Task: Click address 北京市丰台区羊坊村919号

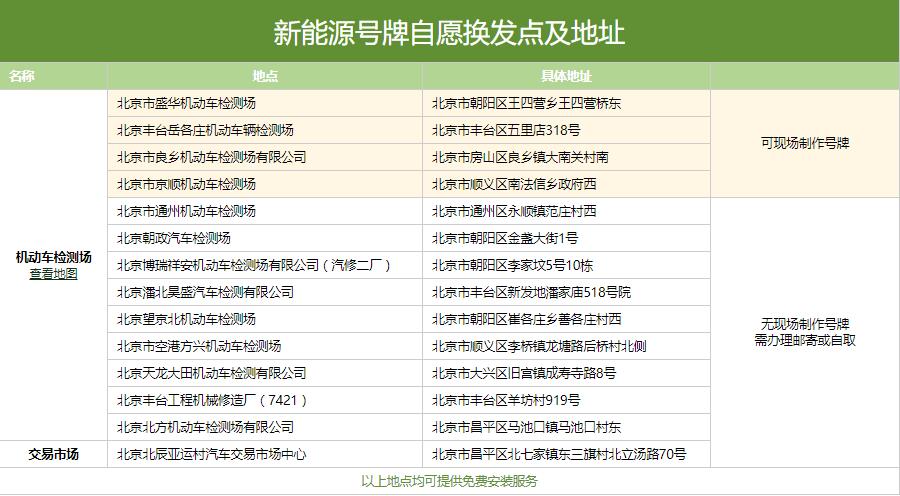Action: [x=506, y=400]
